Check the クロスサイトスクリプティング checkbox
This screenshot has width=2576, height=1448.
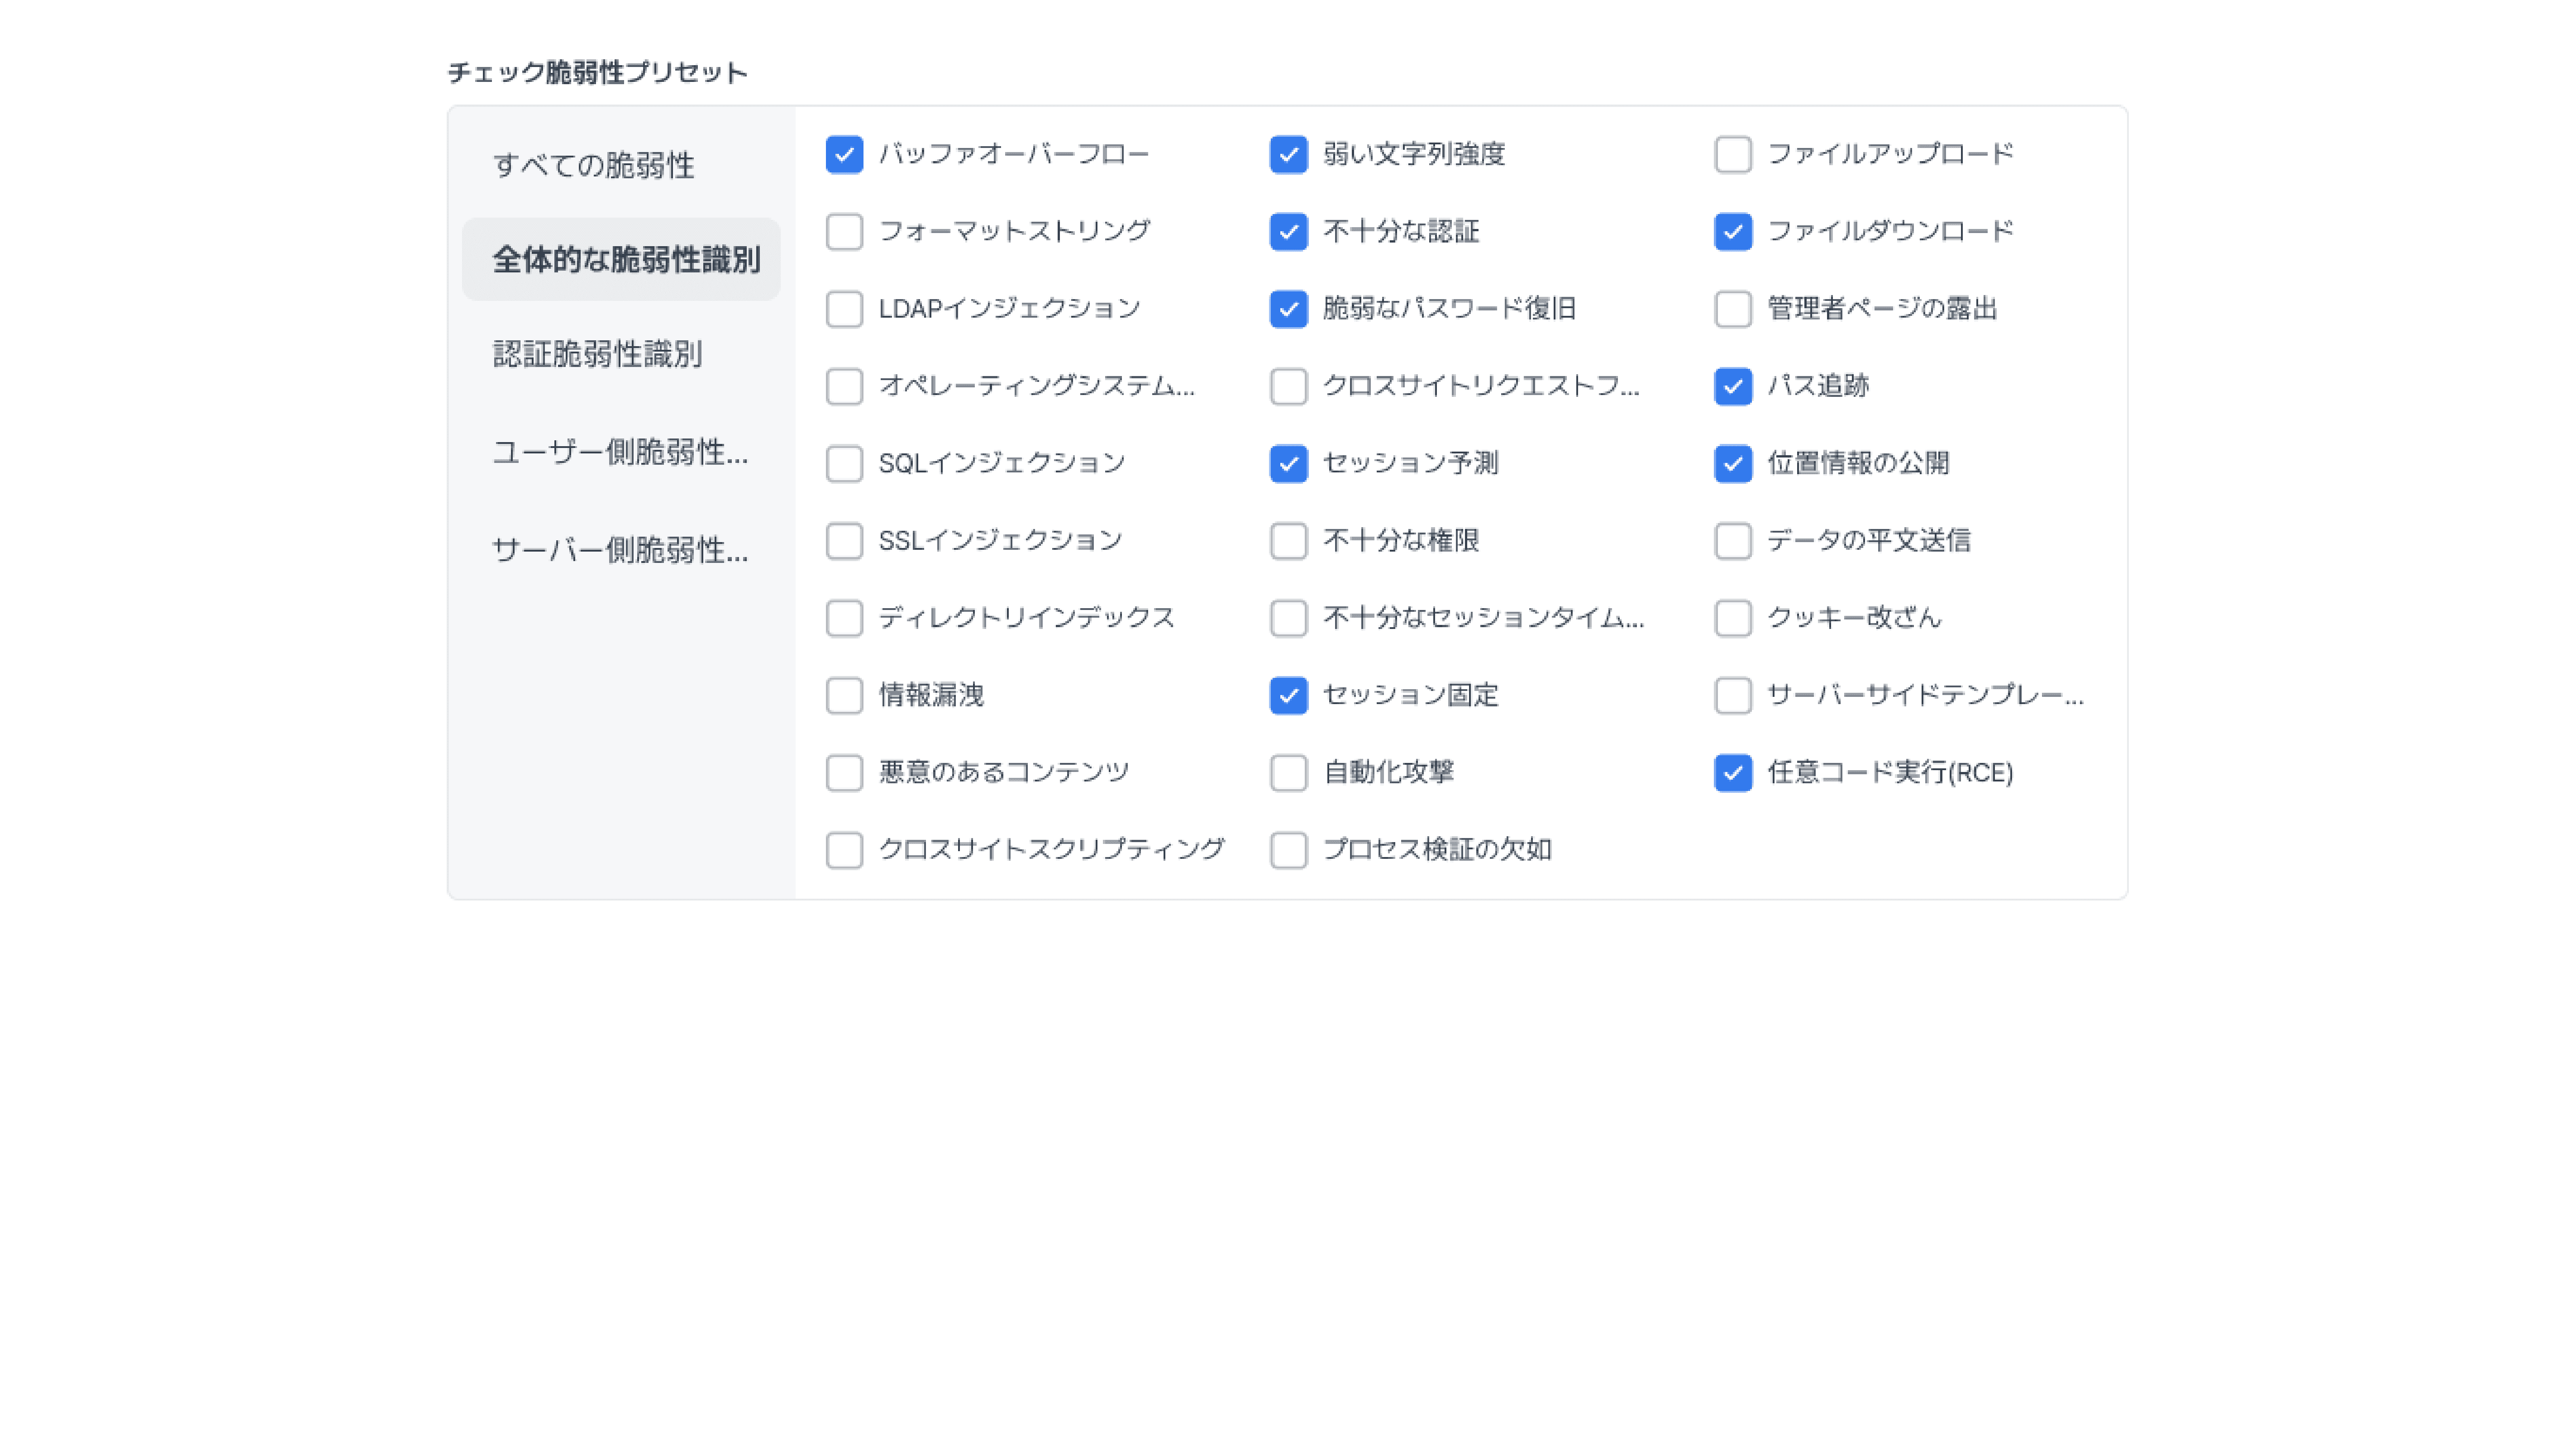point(844,849)
